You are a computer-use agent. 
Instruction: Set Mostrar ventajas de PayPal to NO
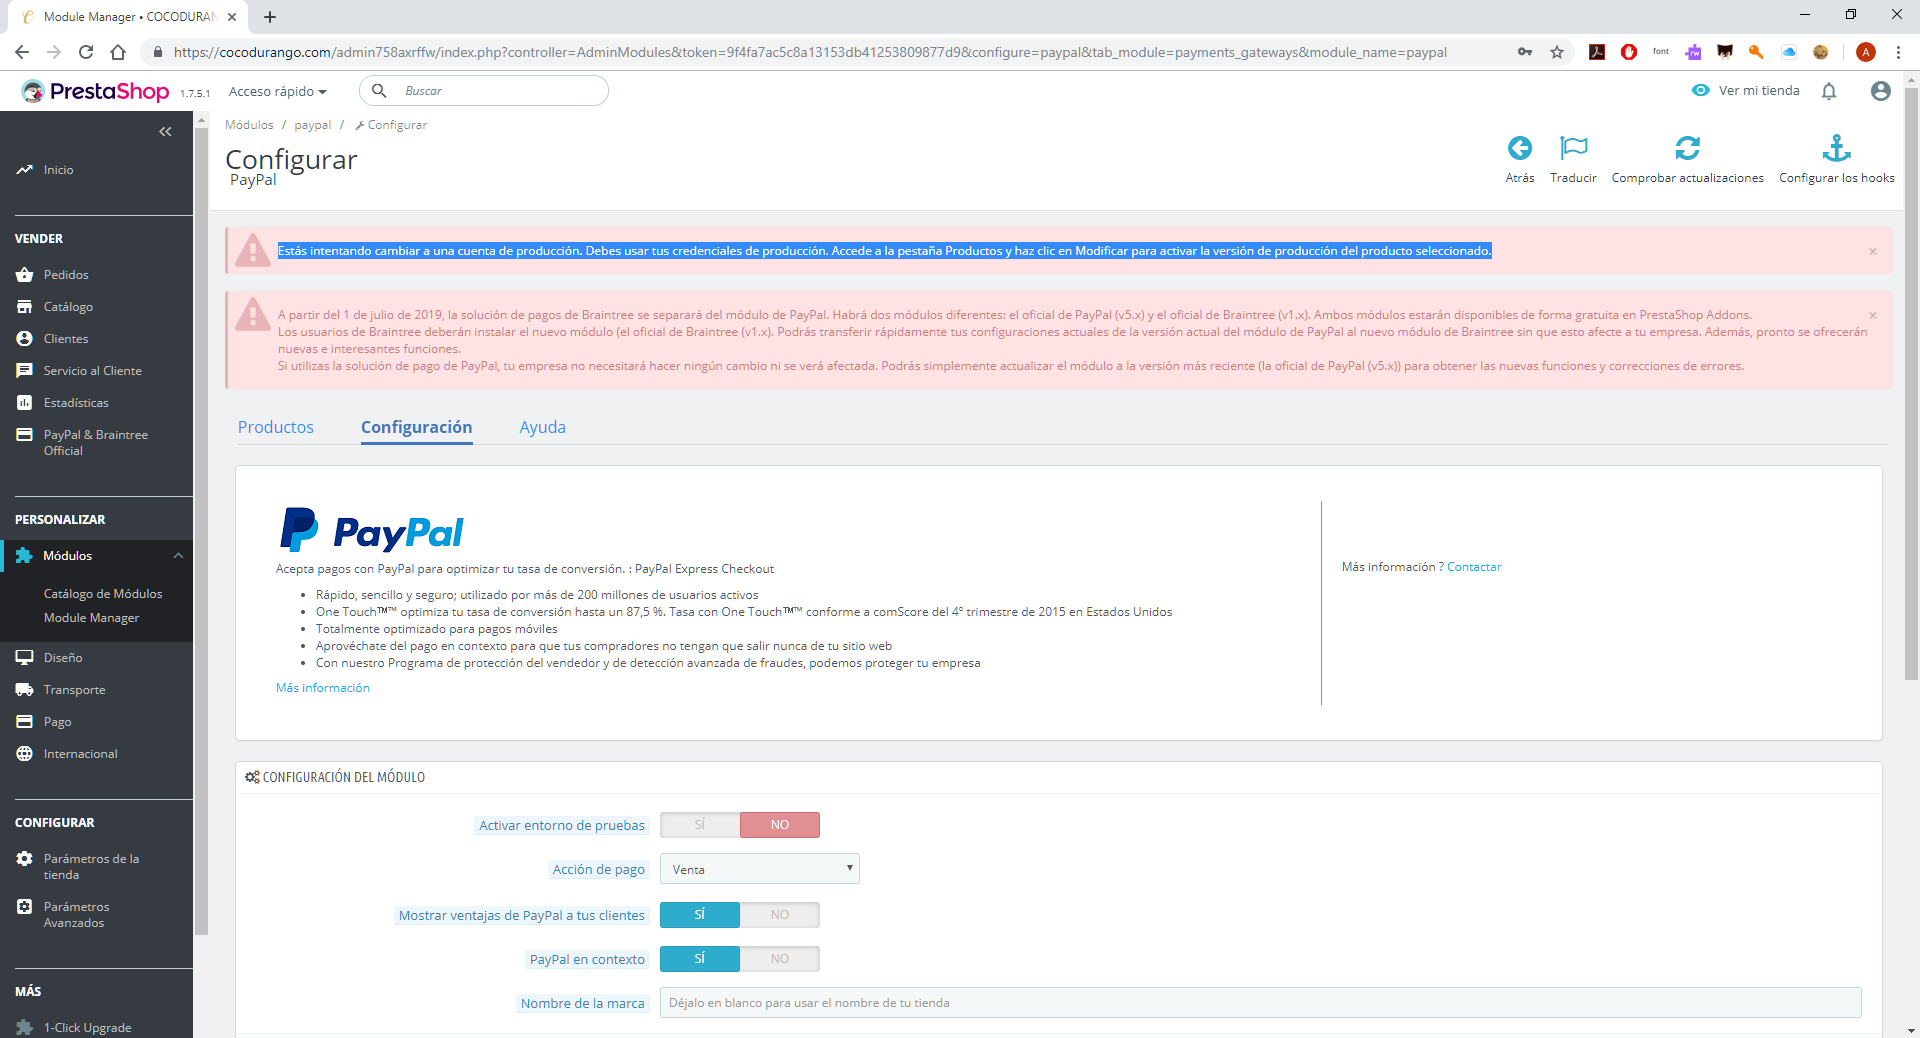tap(780, 915)
